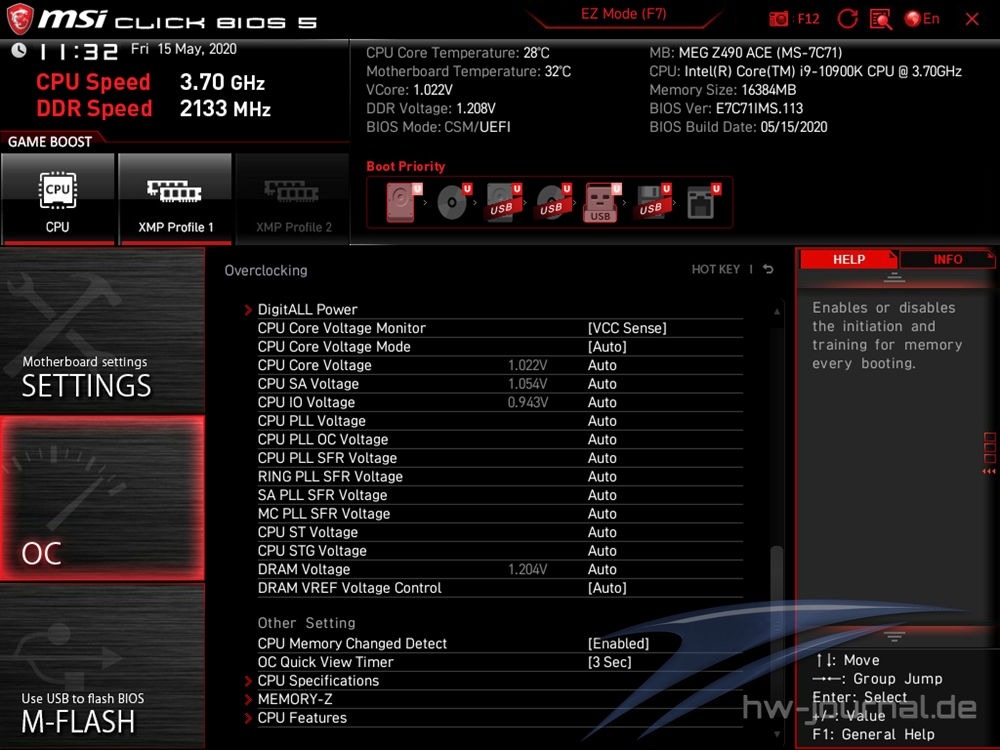Image resolution: width=1000 pixels, height=750 pixels.
Task: Toggle XMP Profile 2
Action: click(293, 198)
